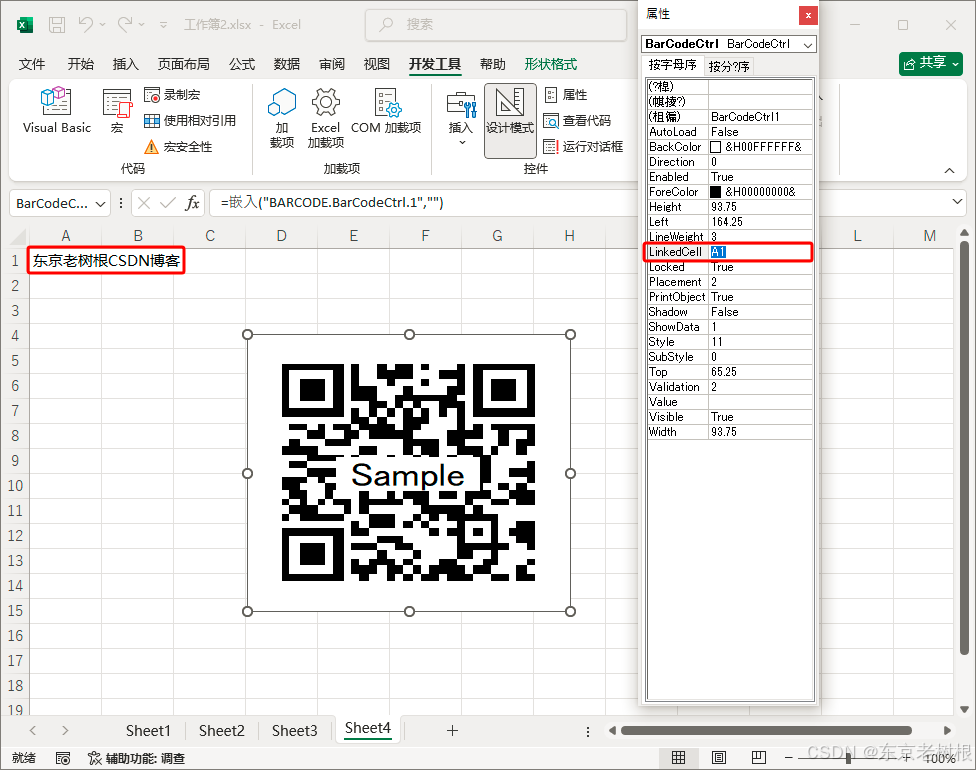Switch to Normal view in status bar
Viewport: 976px width, 770px height.
[x=678, y=758]
